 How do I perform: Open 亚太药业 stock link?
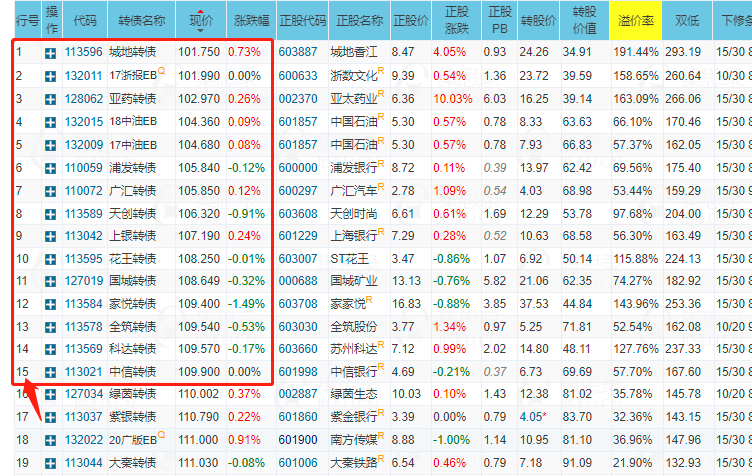click(x=354, y=99)
